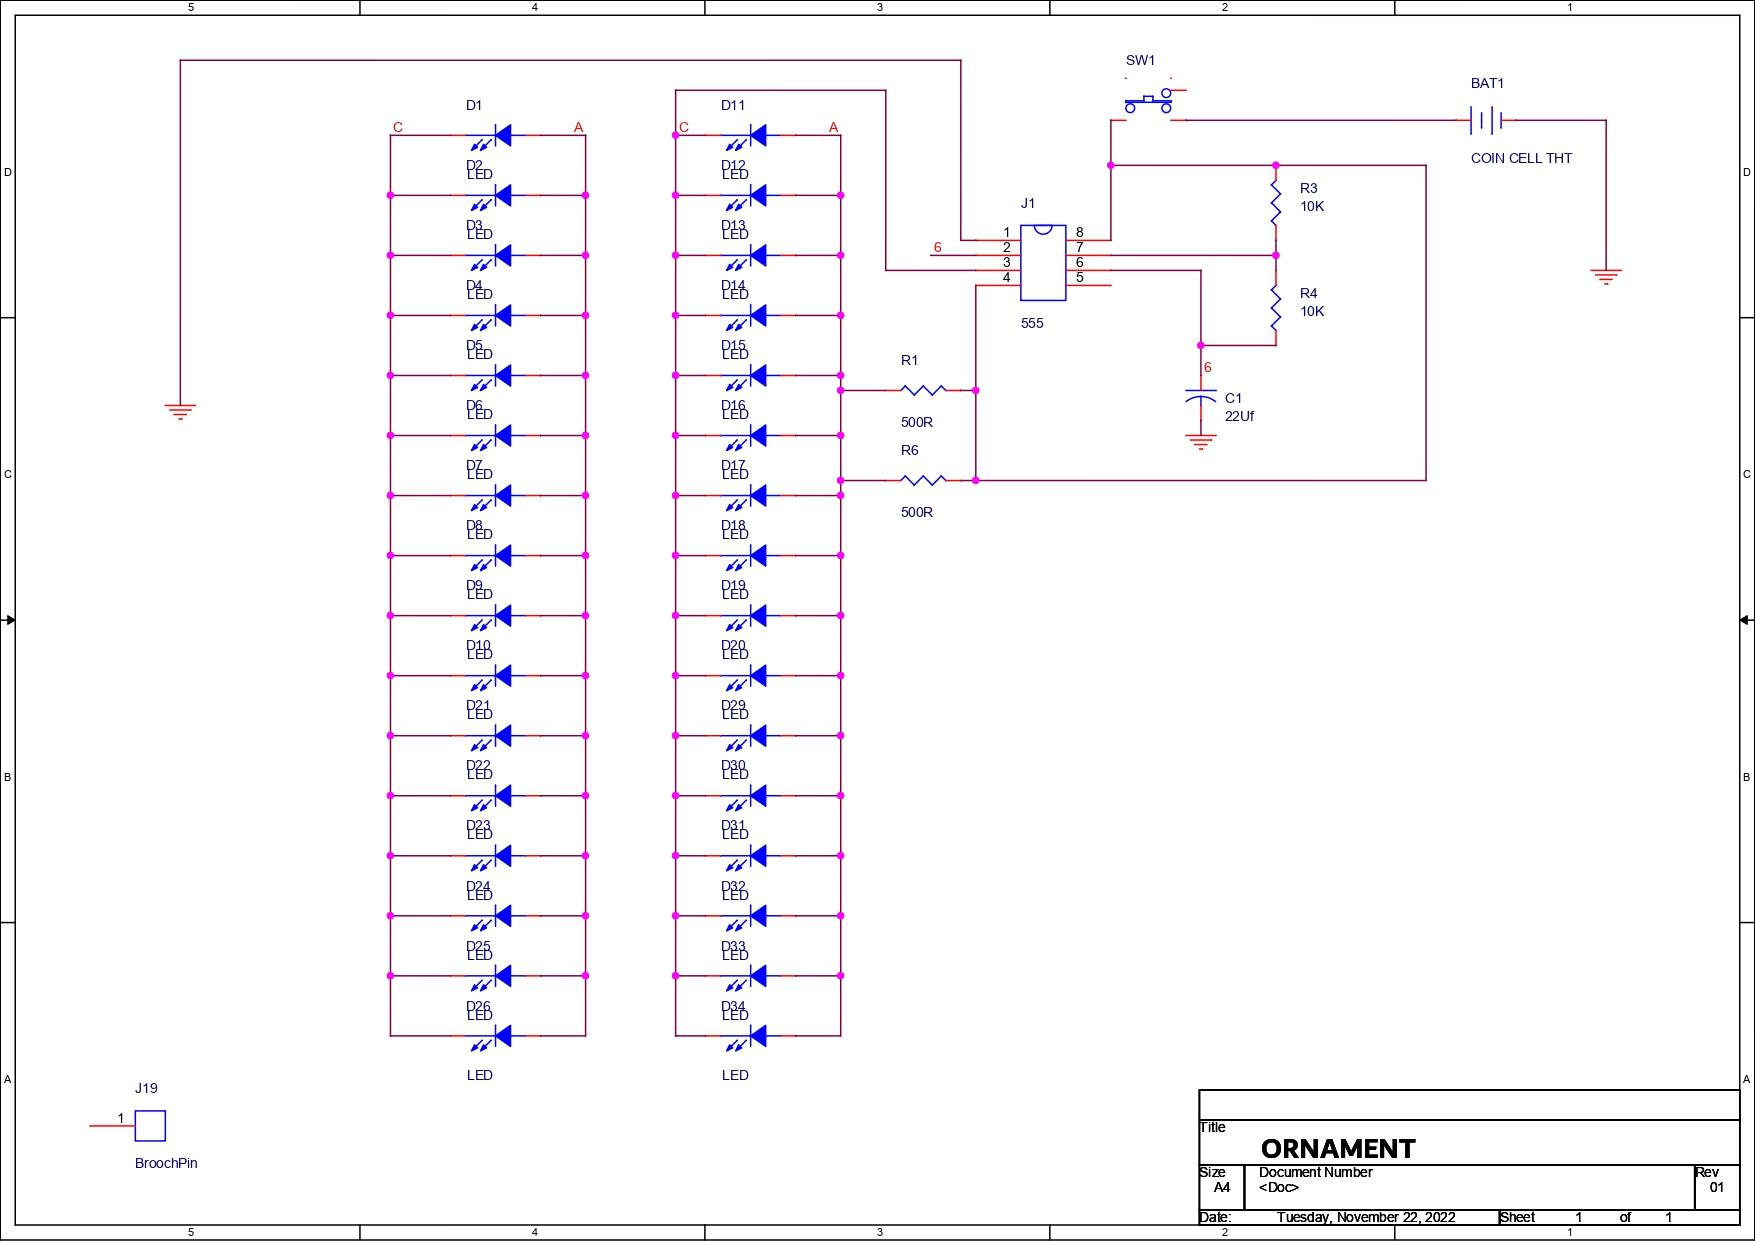This screenshot has width=1755, height=1241.
Task: Select the D1 LED diode symbol
Action: [490, 137]
